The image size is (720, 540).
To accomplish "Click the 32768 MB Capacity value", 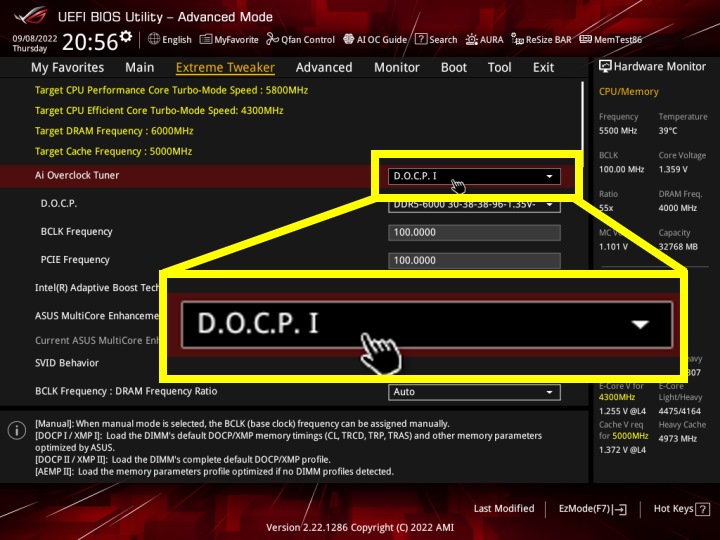I will coord(678,247).
